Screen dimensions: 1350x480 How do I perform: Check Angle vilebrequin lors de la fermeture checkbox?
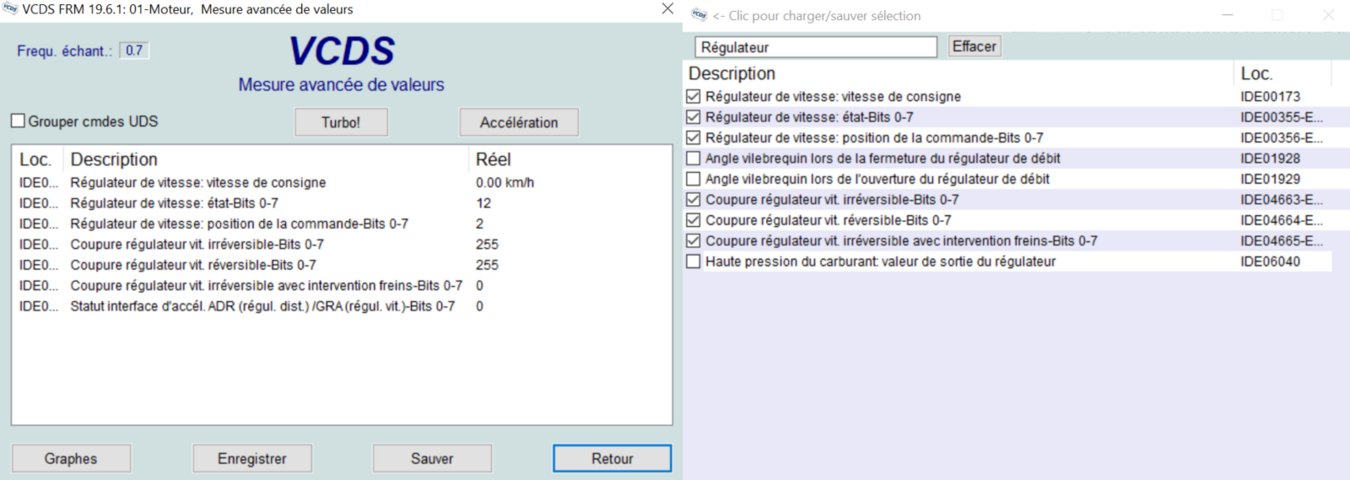(x=694, y=158)
